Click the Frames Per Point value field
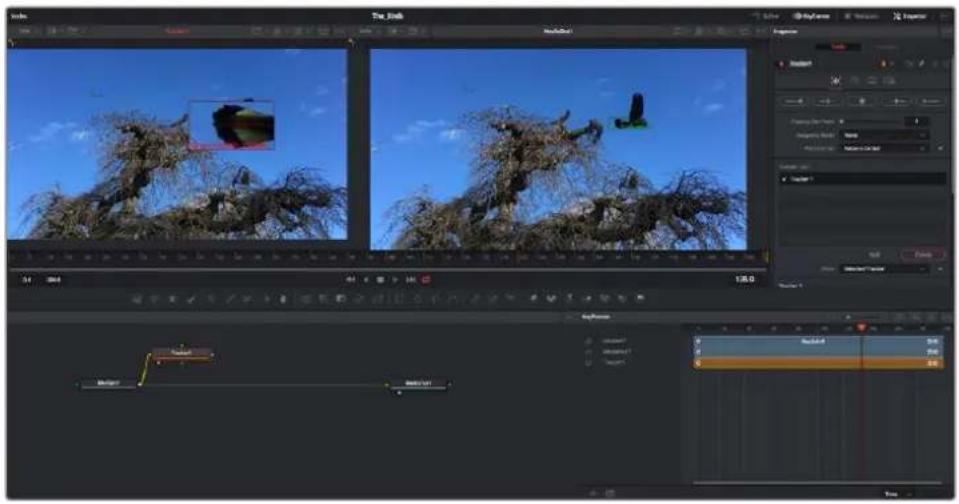 click(916, 121)
